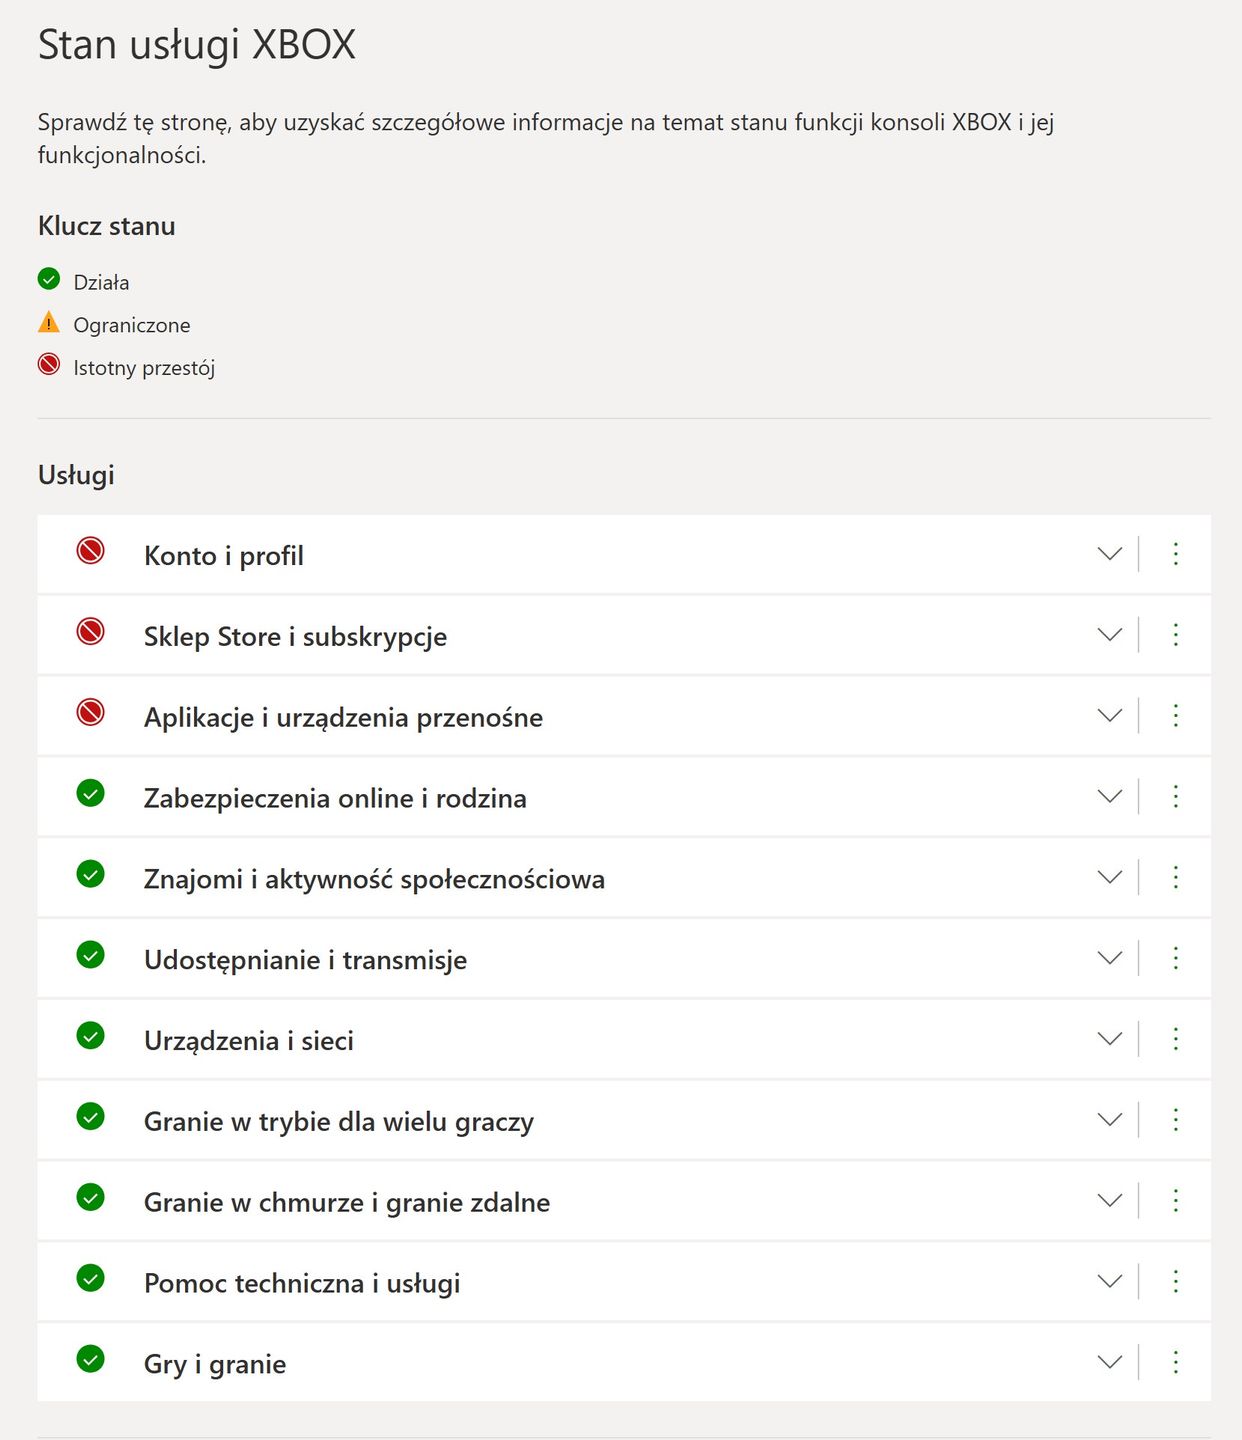Screen dimensions: 1242x1440
Task: Click the red outage icon beside Konto i profil
Action: pos(91,551)
